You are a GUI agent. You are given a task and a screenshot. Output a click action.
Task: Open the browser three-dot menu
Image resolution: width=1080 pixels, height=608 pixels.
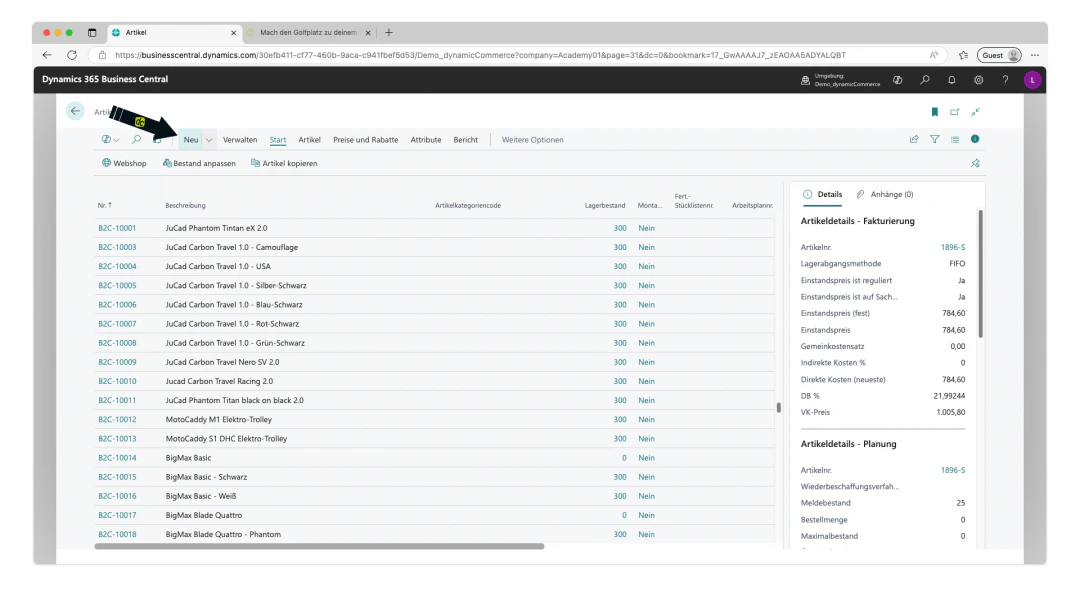point(1035,55)
